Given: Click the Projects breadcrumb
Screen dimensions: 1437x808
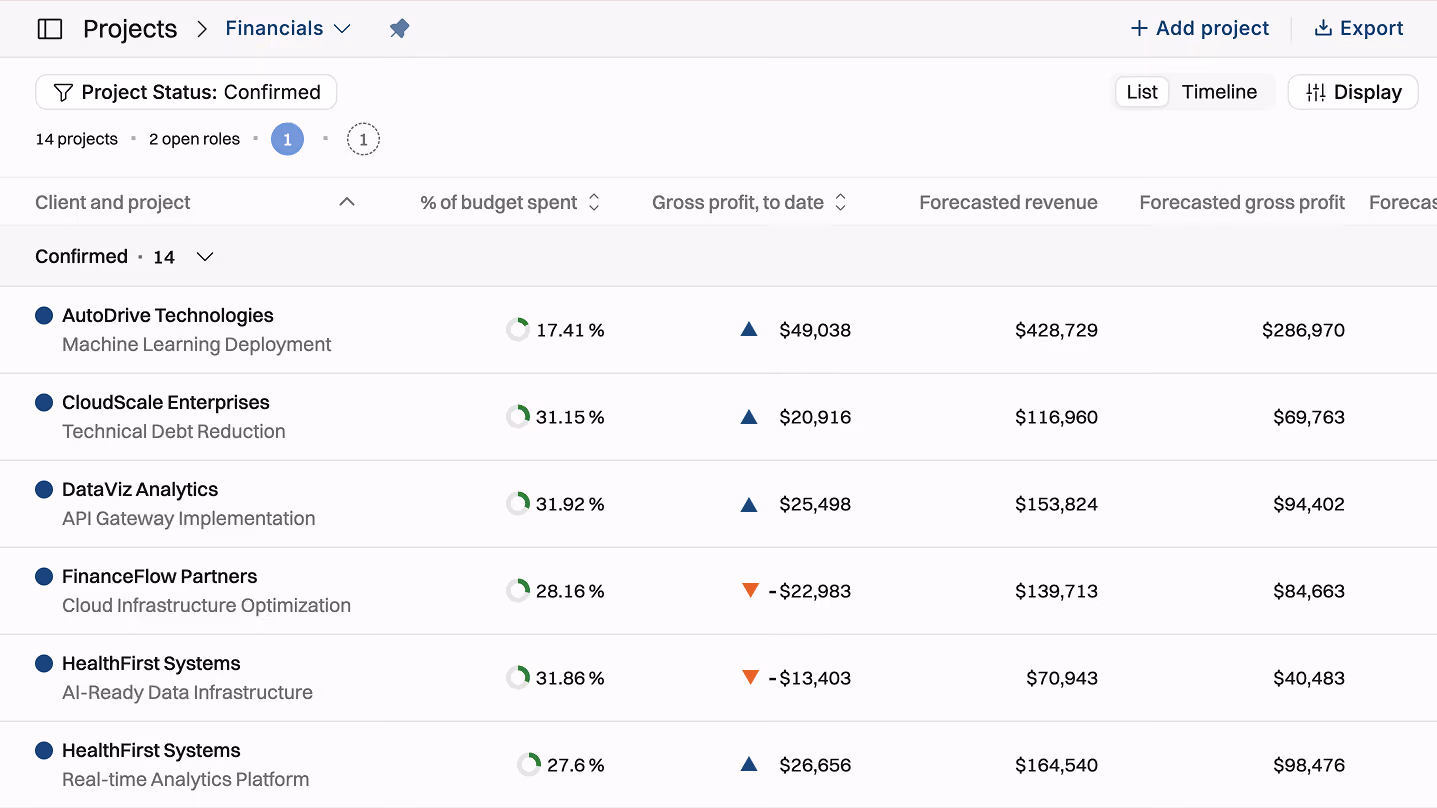Looking at the screenshot, I should pyautogui.click(x=130, y=29).
